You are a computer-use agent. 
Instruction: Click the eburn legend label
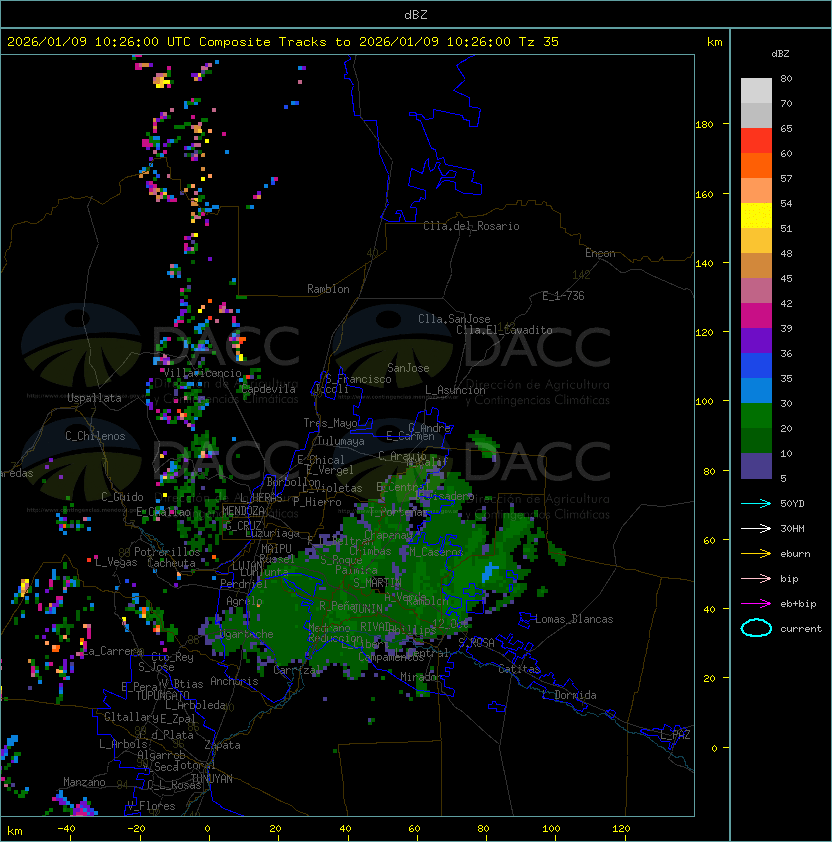[795, 554]
